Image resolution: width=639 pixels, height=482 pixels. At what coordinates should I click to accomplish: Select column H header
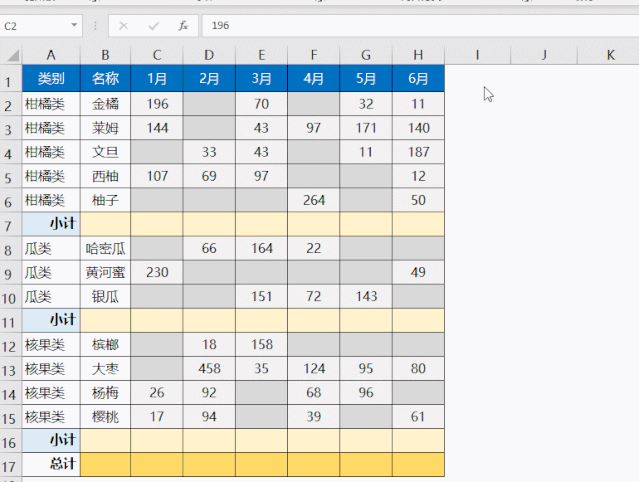click(x=418, y=55)
